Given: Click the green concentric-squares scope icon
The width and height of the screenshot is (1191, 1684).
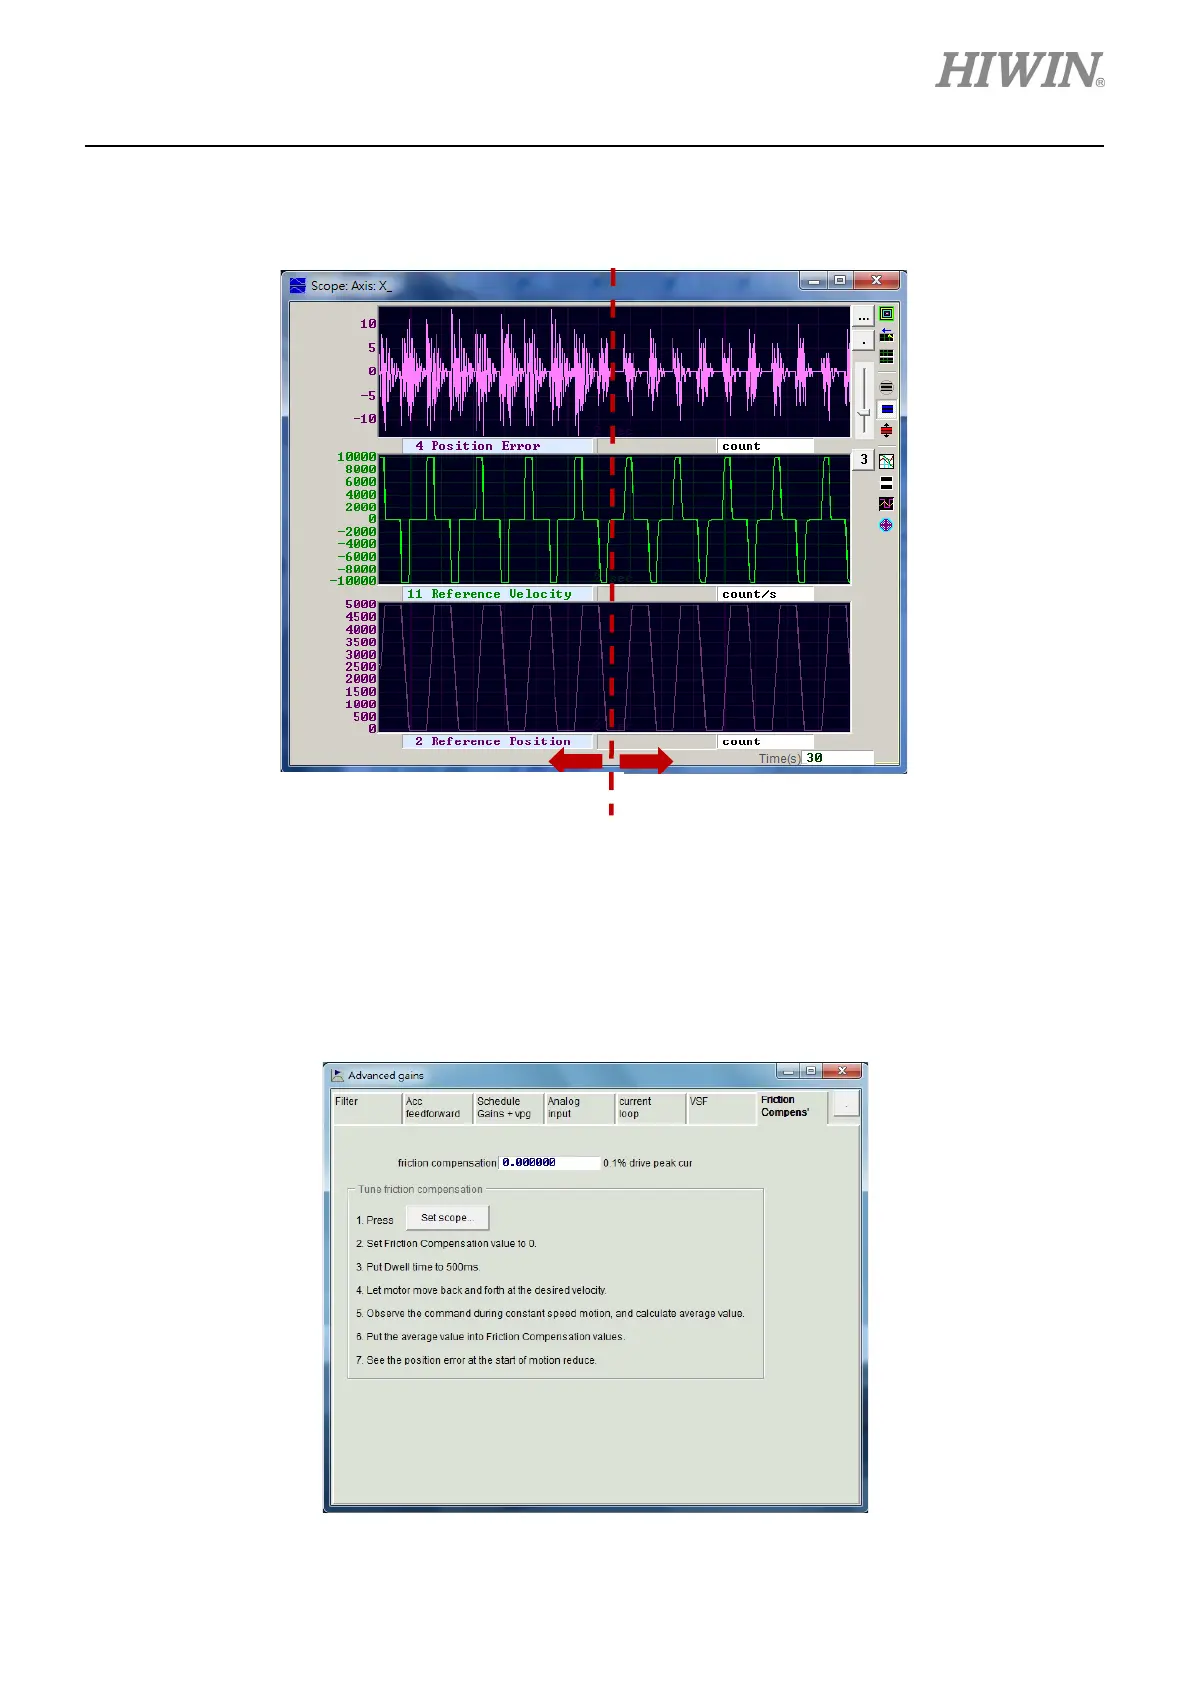Looking at the screenshot, I should tap(886, 314).
